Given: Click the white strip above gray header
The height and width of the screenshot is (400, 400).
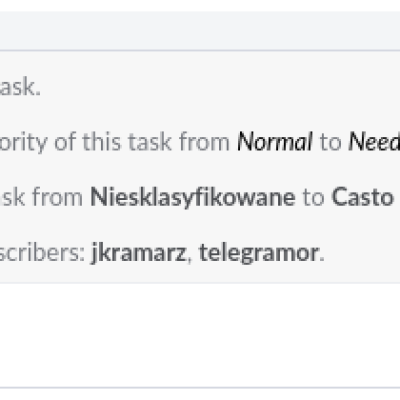Looking at the screenshot, I should click(x=200, y=6).
